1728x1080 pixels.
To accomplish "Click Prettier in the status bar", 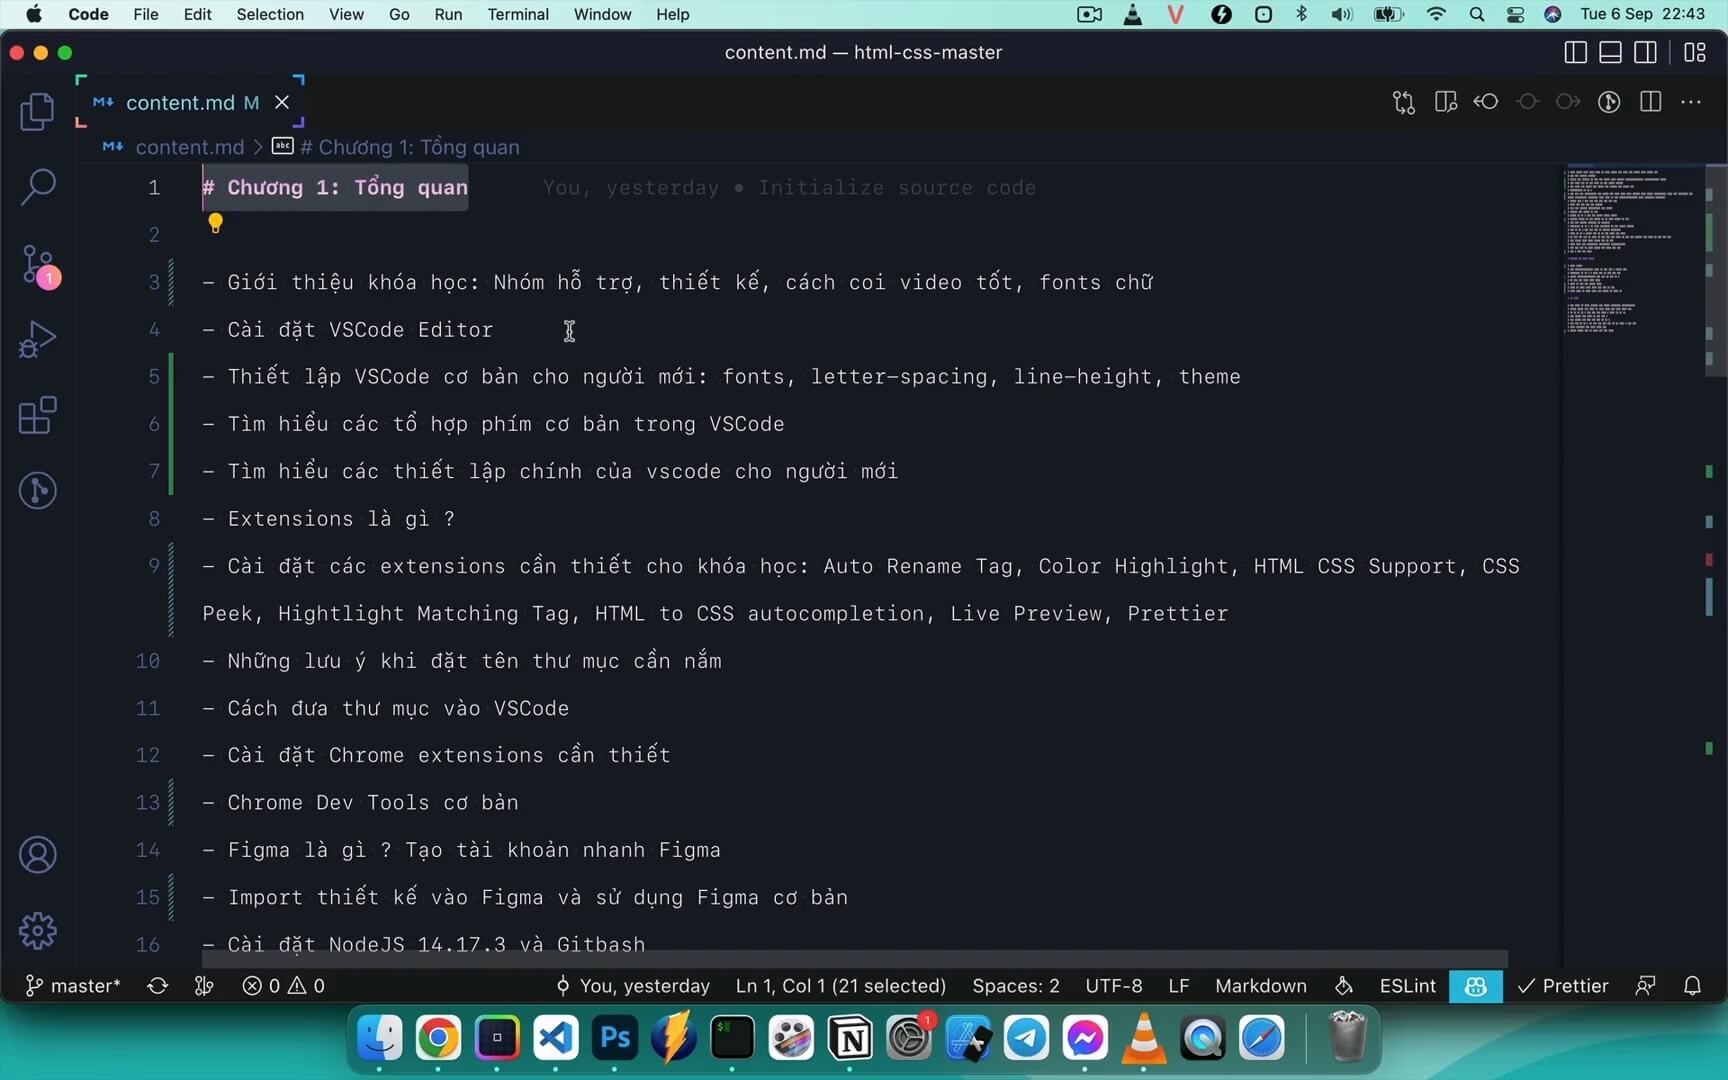I will point(1563,986).
